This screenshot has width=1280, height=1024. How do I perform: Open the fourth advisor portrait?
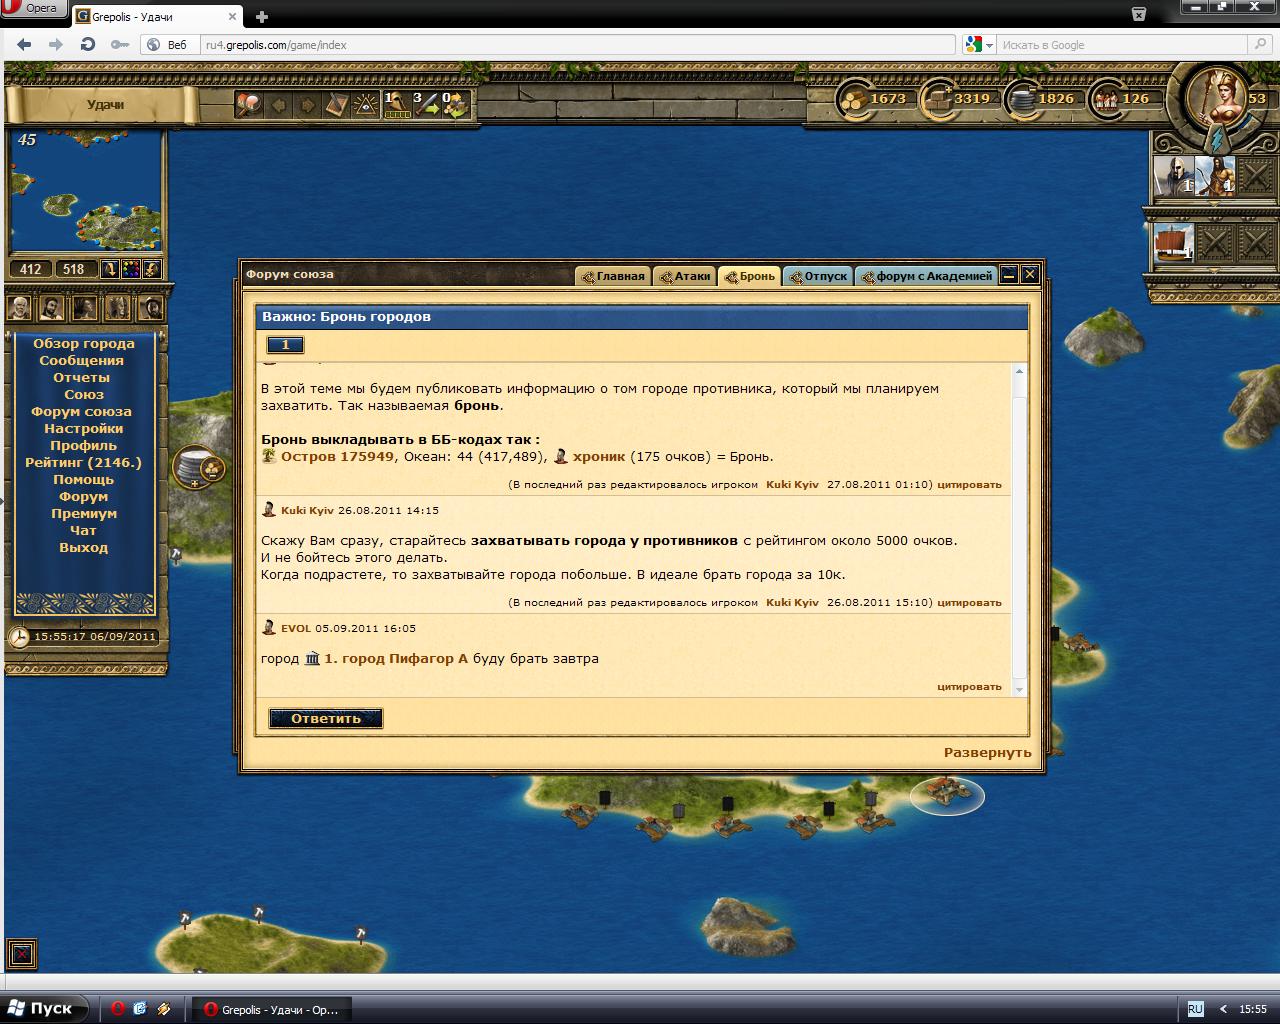[x=118, y=307]
